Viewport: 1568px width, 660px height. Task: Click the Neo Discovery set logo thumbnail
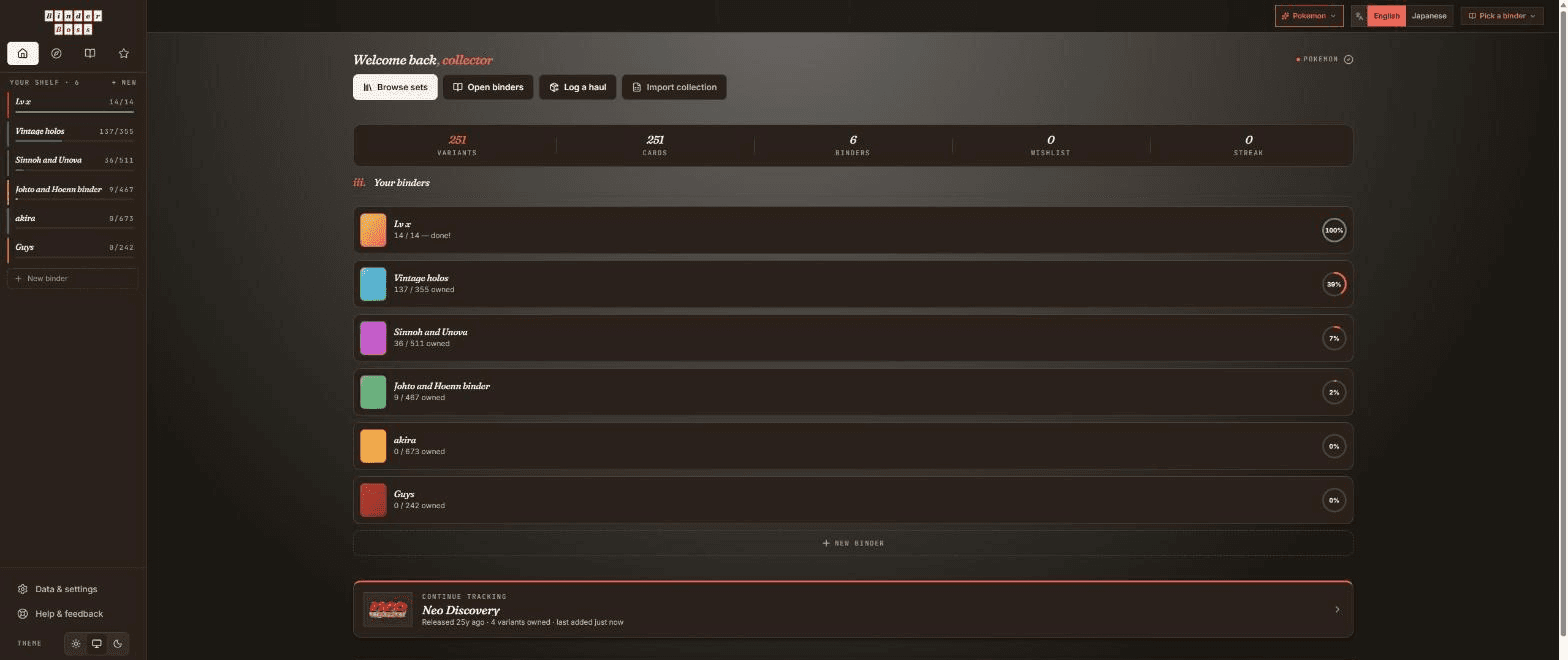[x=388, y=609]
